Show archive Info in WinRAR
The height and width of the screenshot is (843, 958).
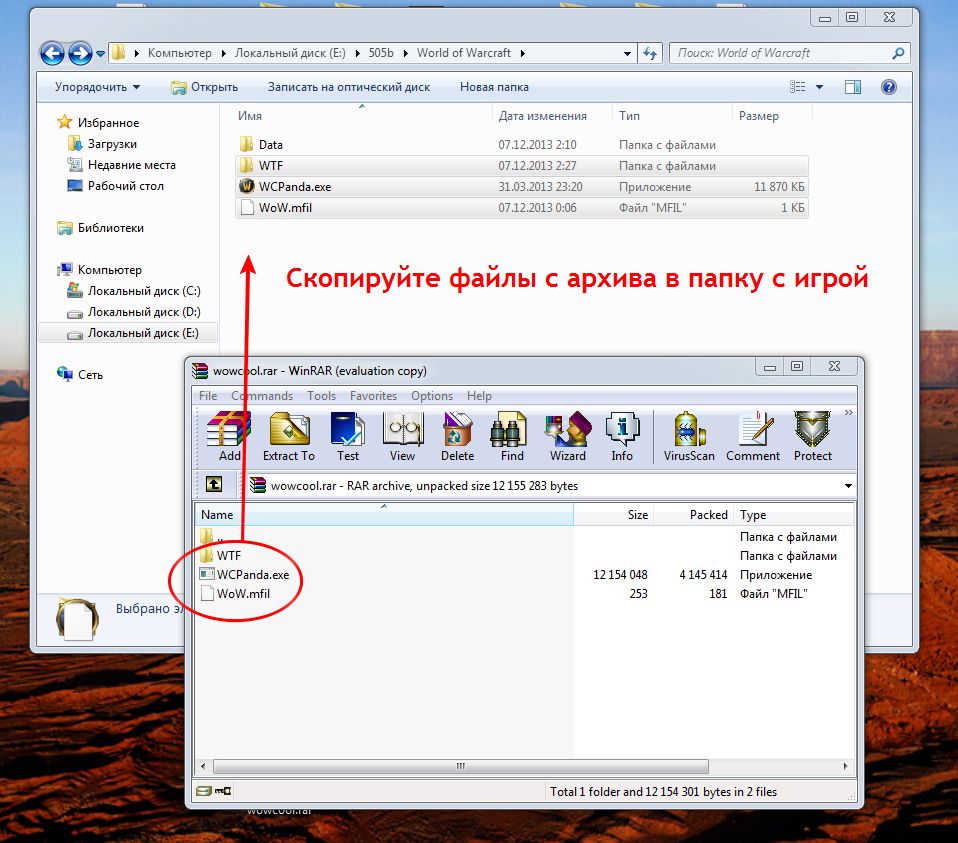click(622, 436)
